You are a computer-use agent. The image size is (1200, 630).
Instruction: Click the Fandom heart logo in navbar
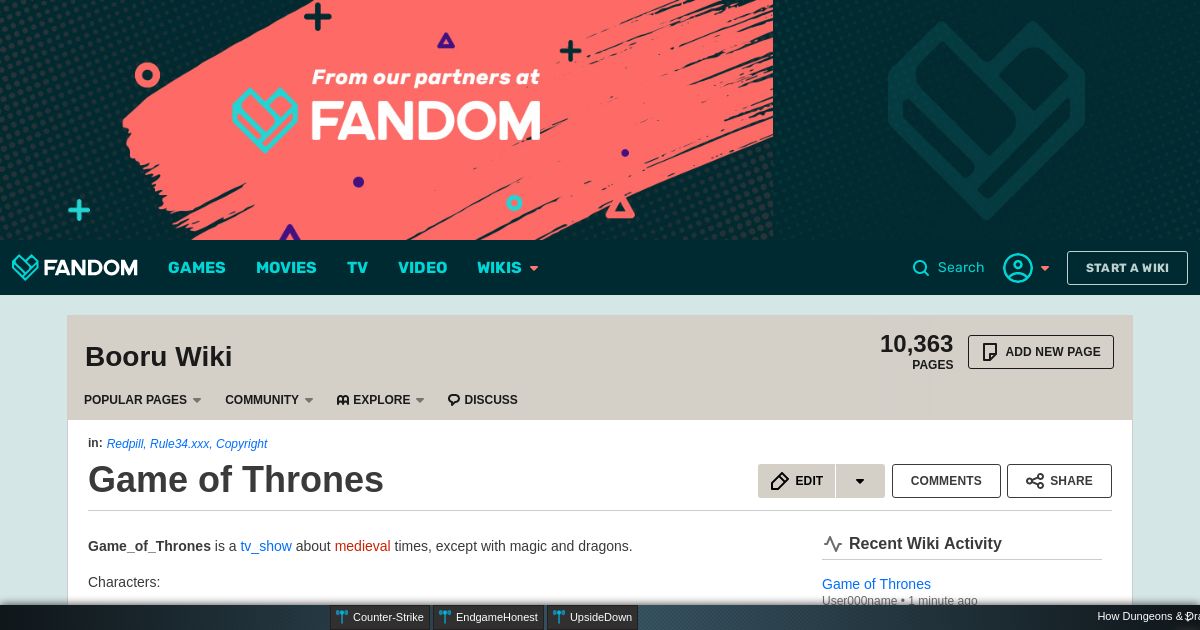pyautogui.click(x=25, y=267)
